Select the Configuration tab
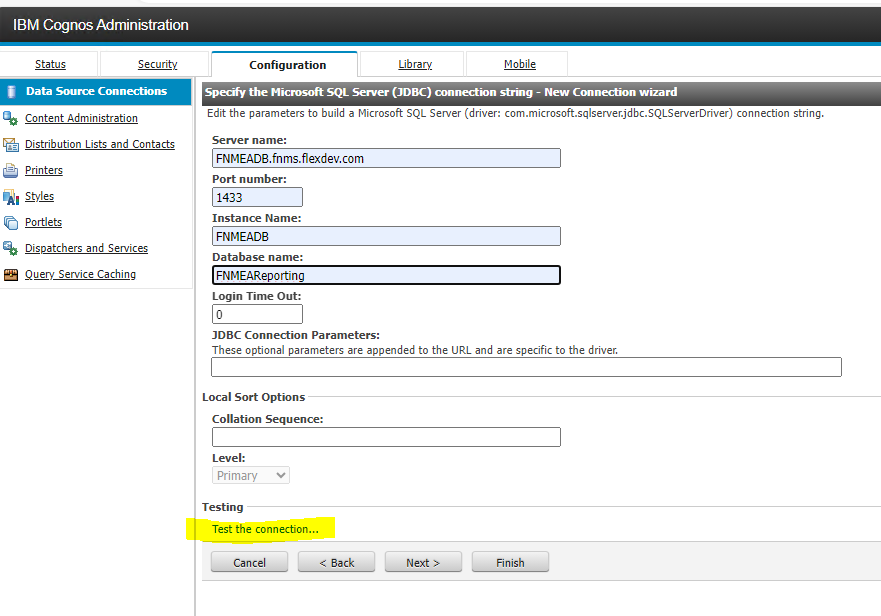 tap(287, 65)
